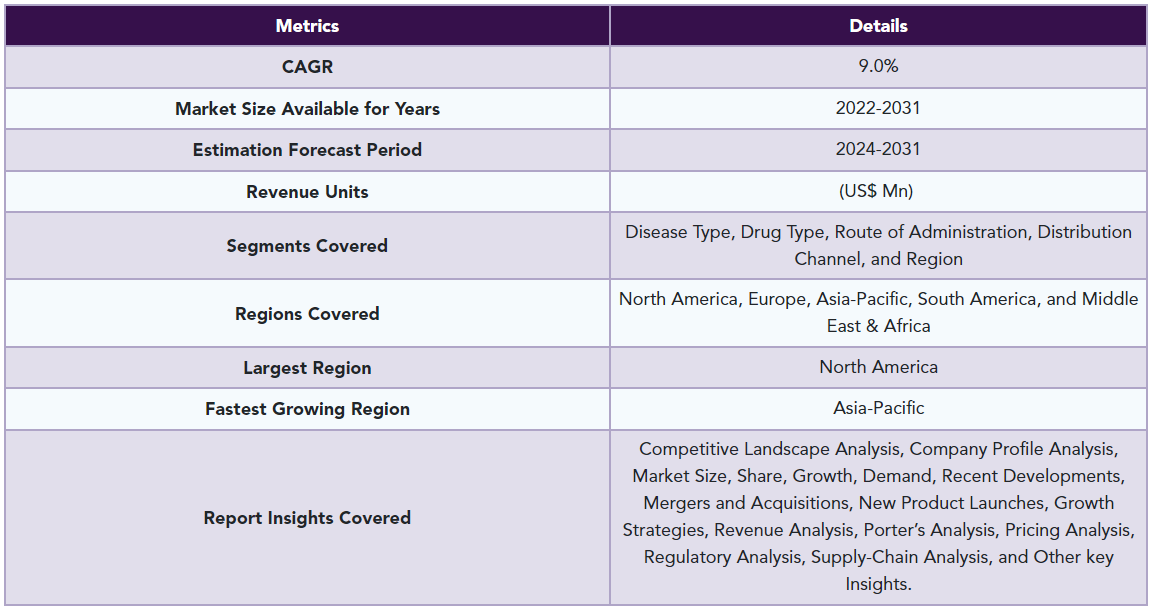Click the Details column header
Screen dimensions: 1155x610
[x=878, y=26]
